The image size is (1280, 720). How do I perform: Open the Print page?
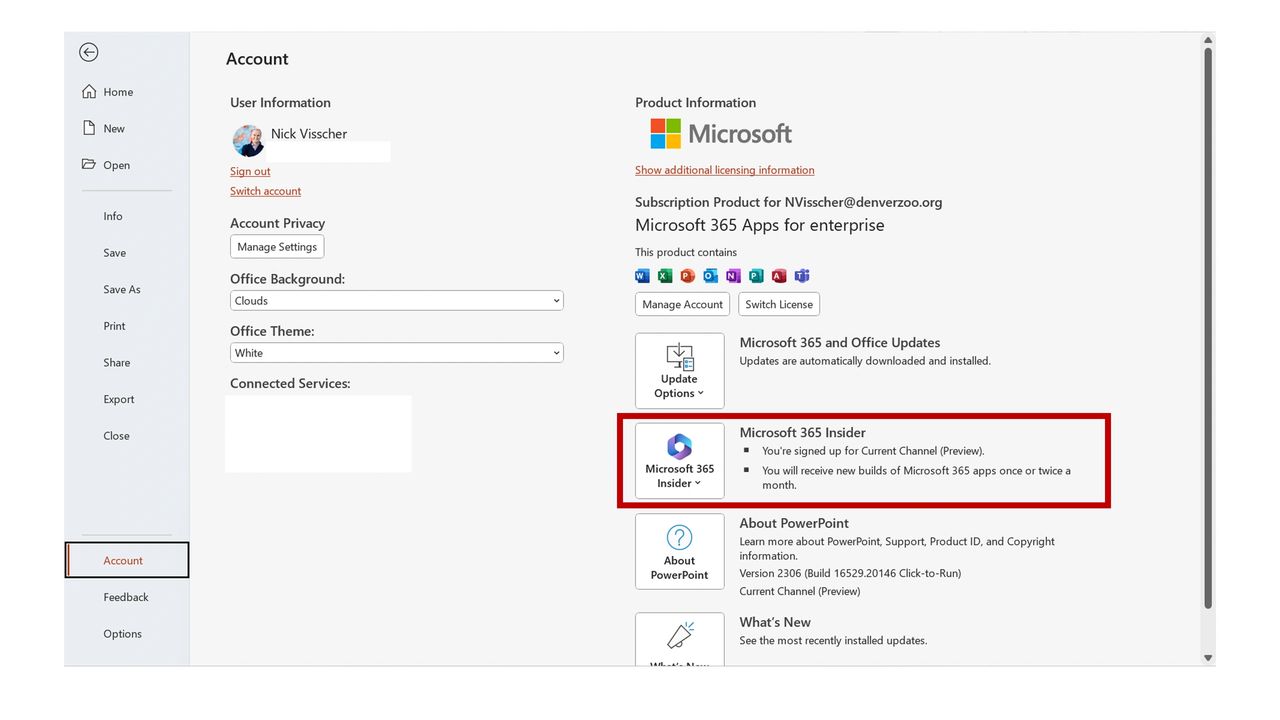tap(115, 326)
